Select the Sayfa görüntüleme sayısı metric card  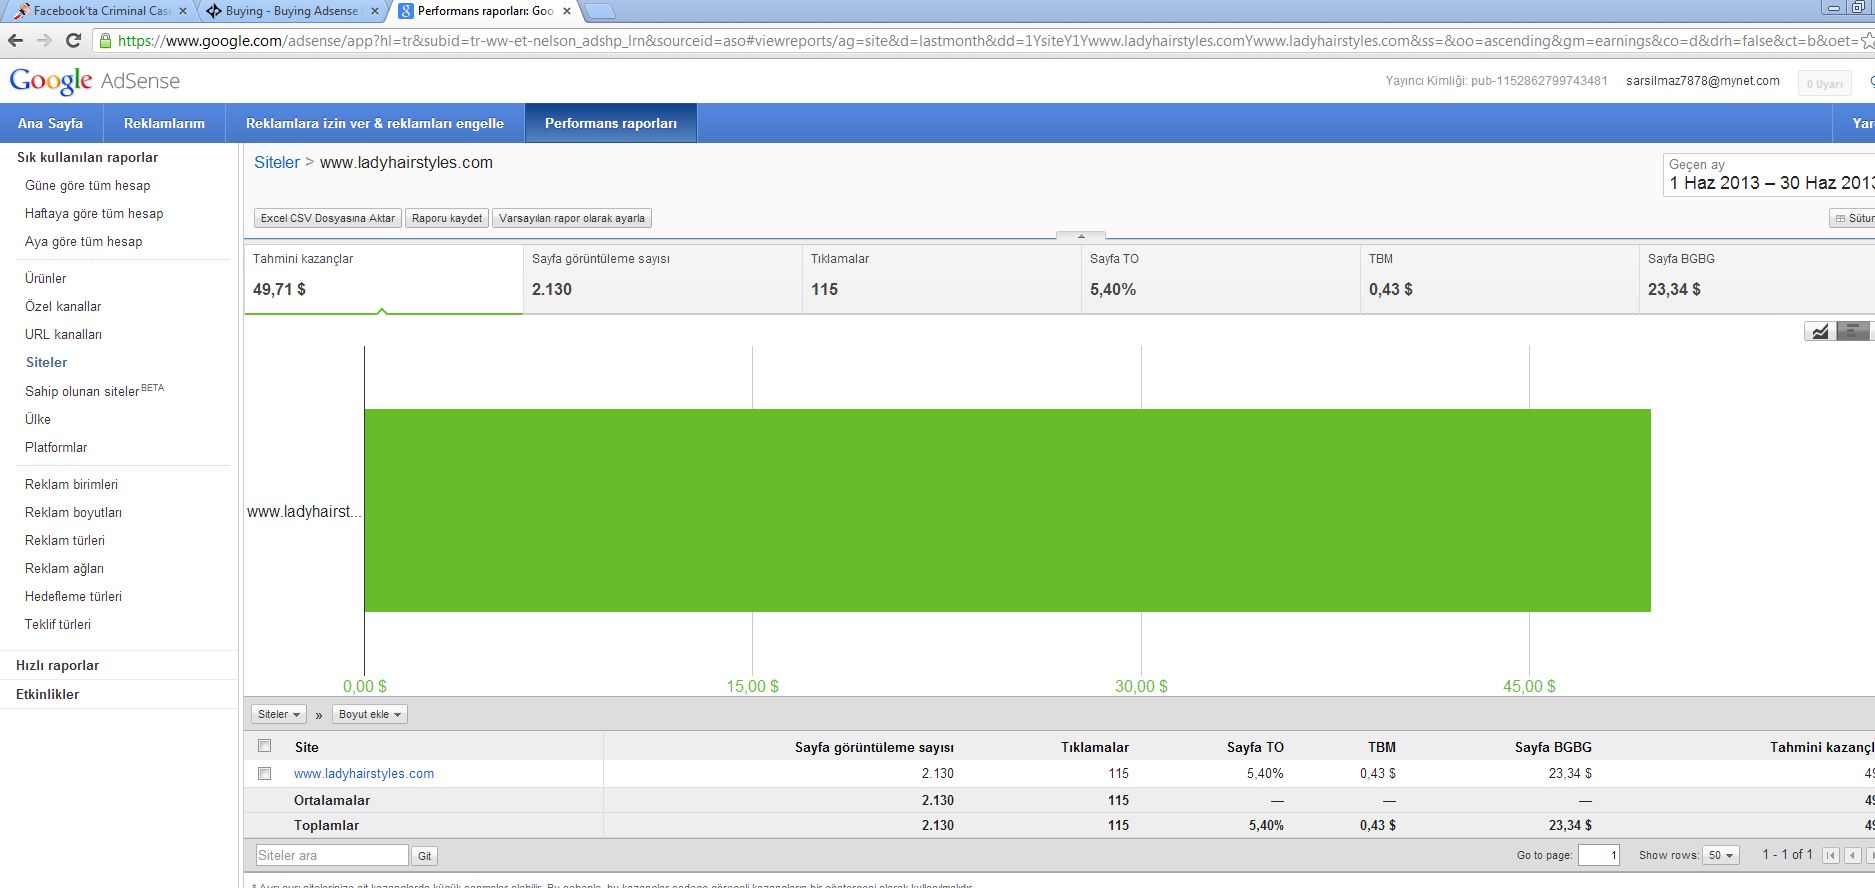(x=662, y=279)
